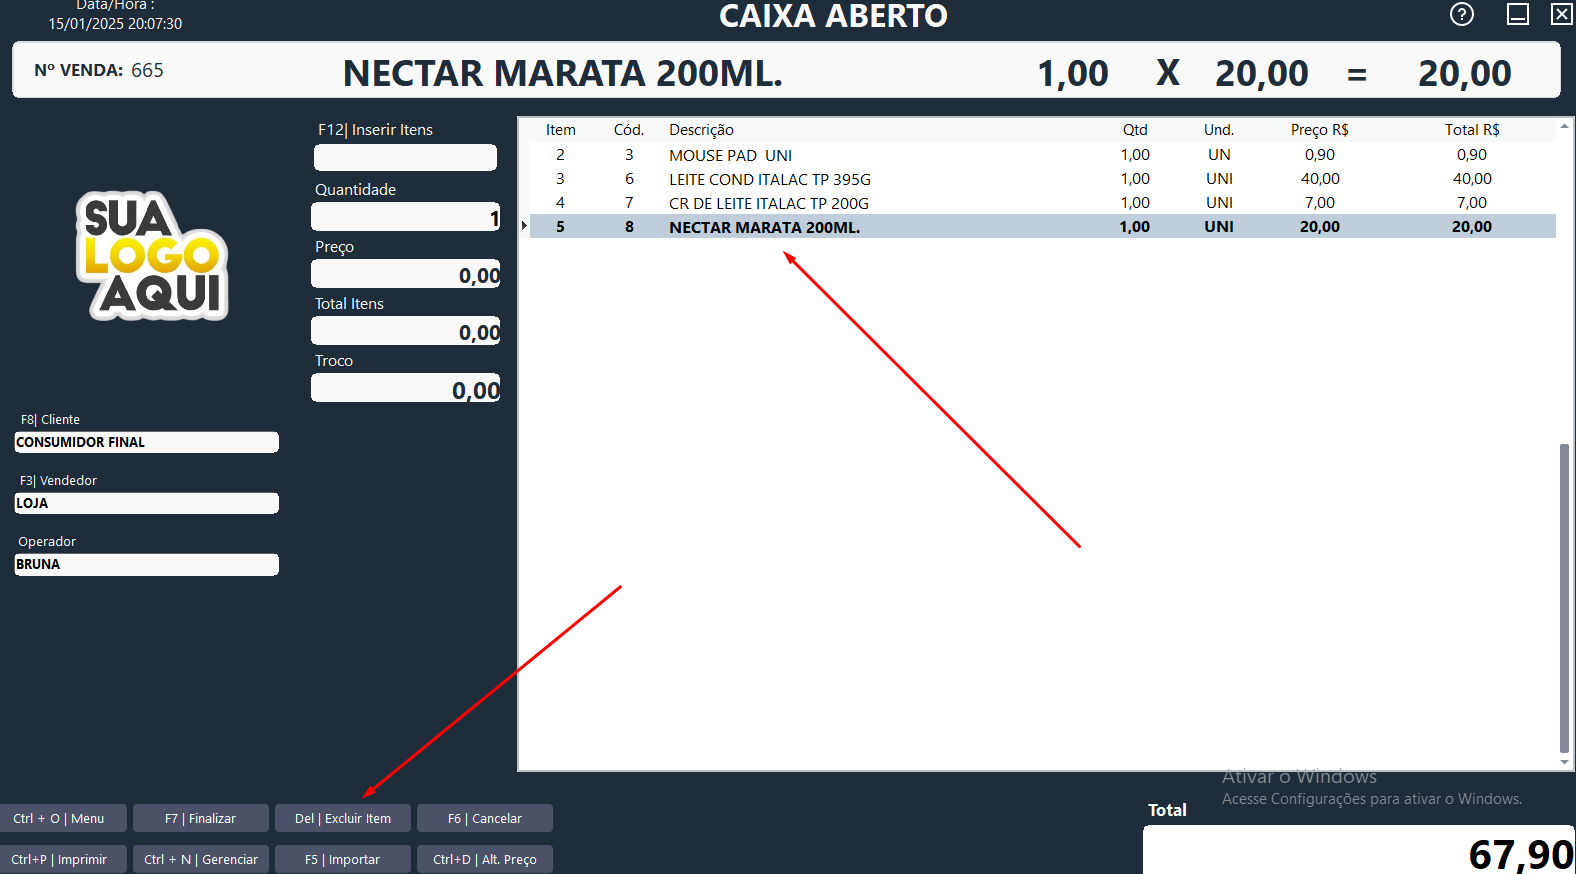1576x874 pixels.
Task: Click the Qtd column header
Action: coord(1135,130)
